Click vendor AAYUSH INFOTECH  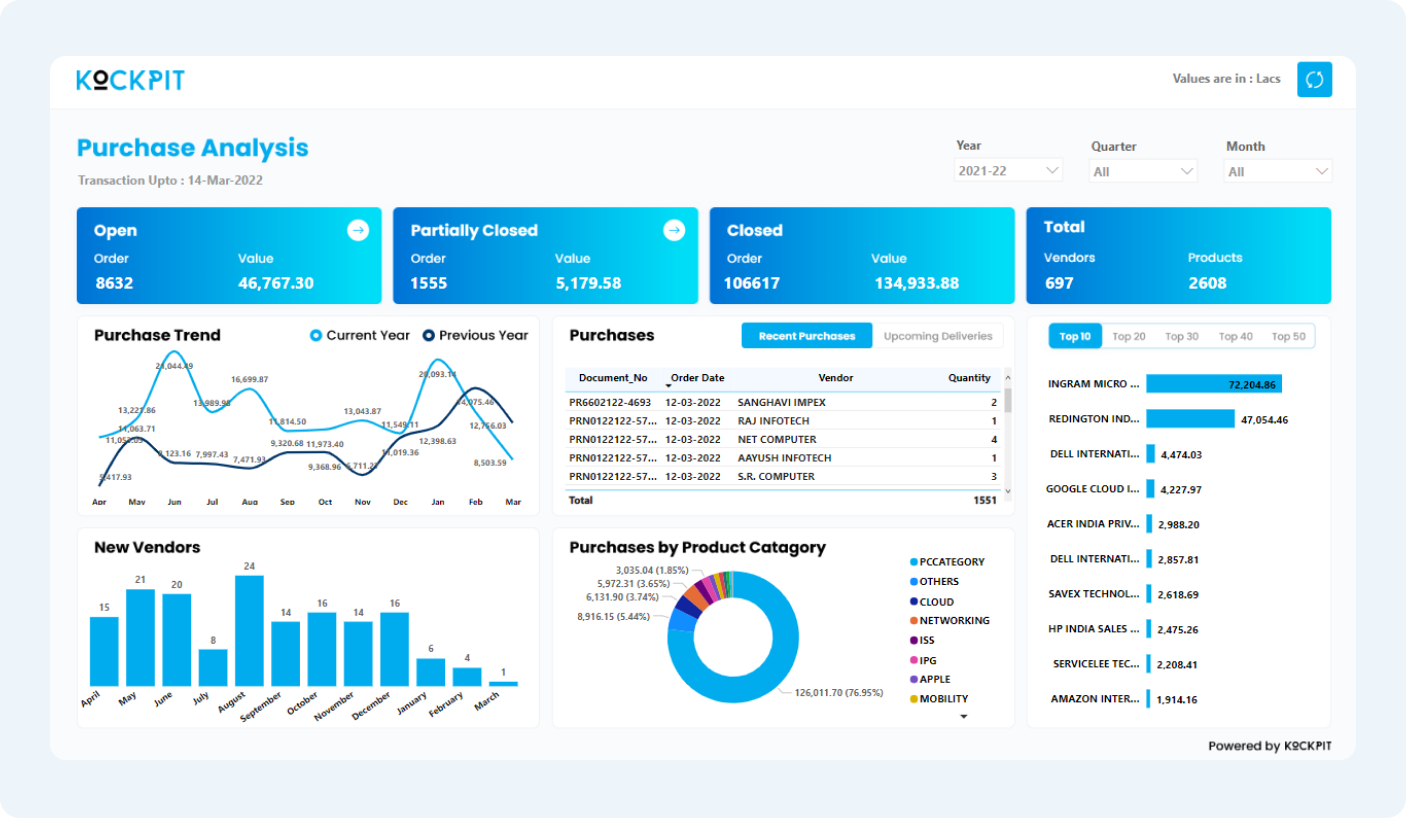785,458
